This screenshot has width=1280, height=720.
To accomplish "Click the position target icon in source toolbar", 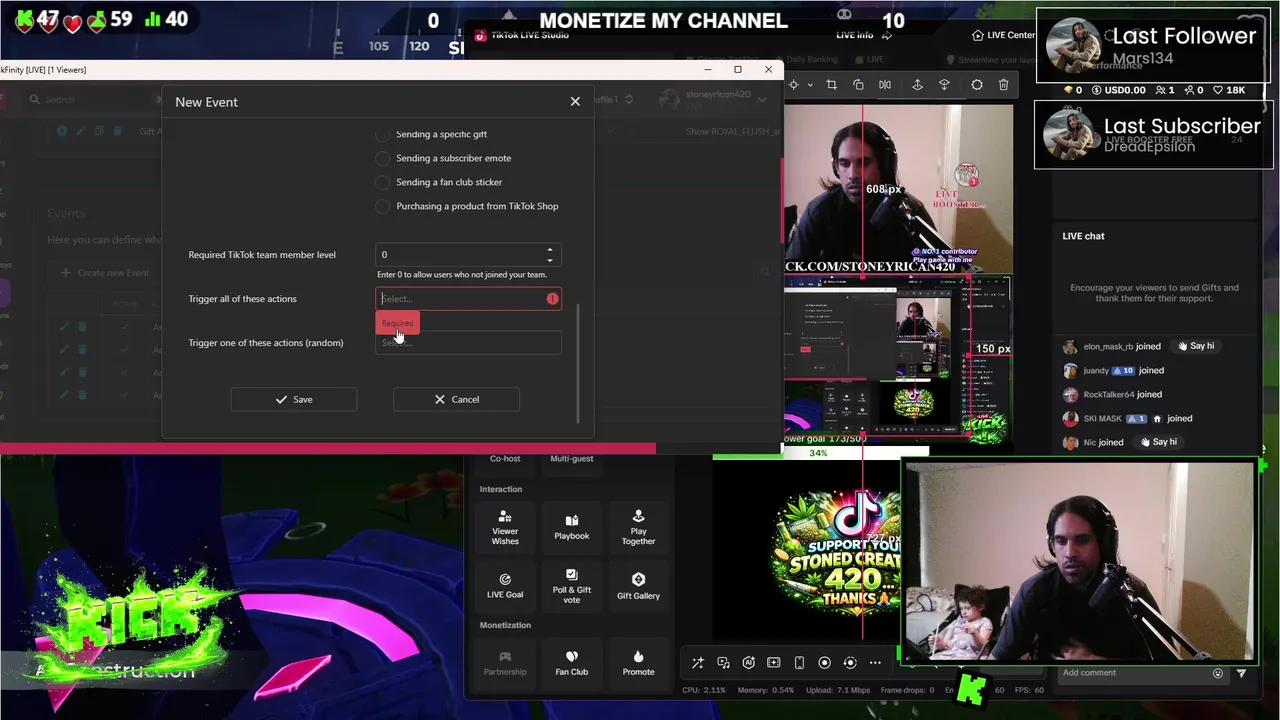I will tap(793, 85).
